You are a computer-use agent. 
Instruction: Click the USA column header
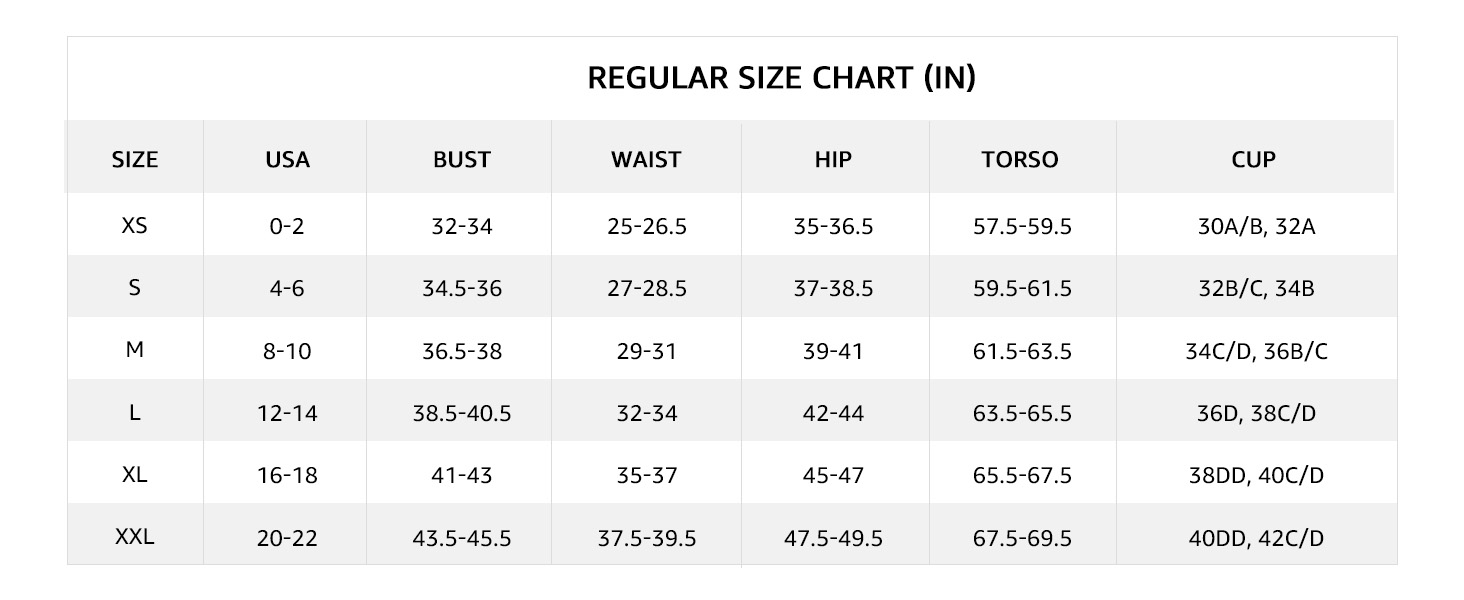pos(287,159)
